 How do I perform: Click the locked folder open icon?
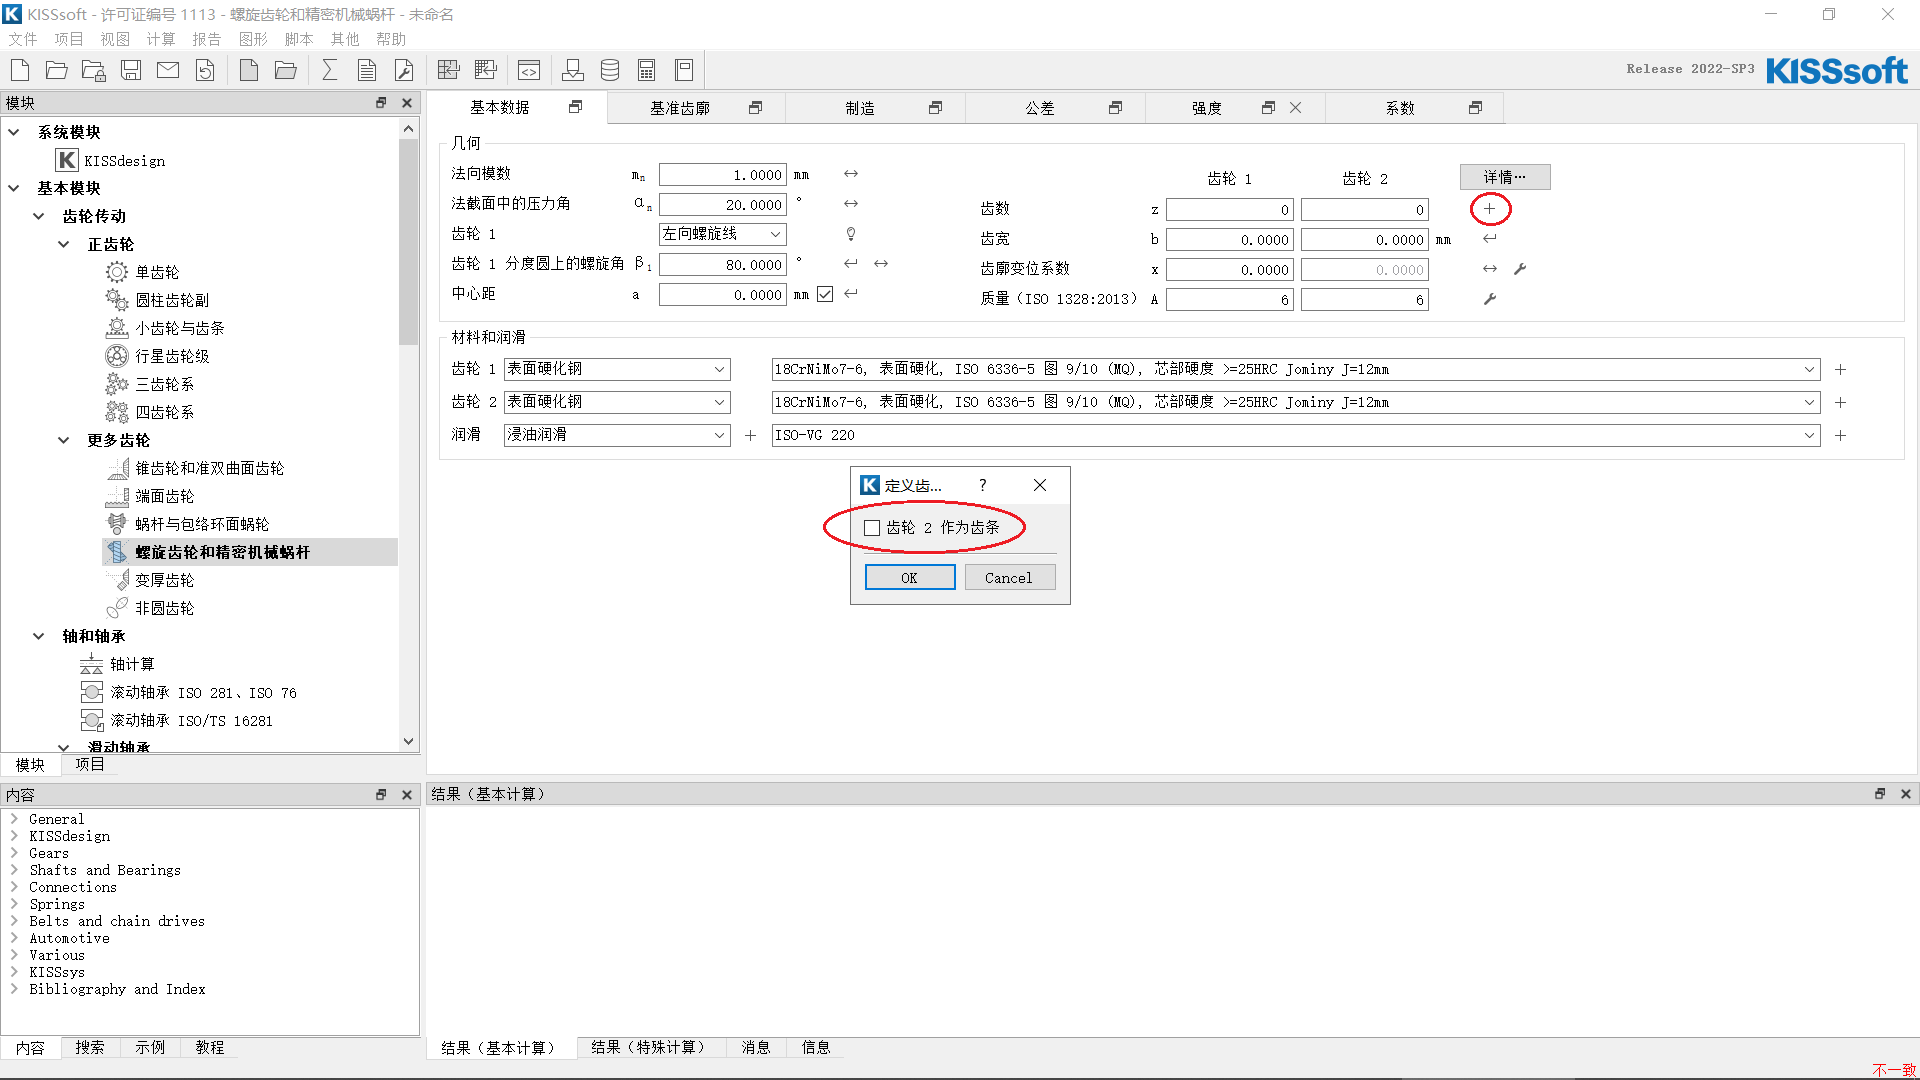pos(94,70)
